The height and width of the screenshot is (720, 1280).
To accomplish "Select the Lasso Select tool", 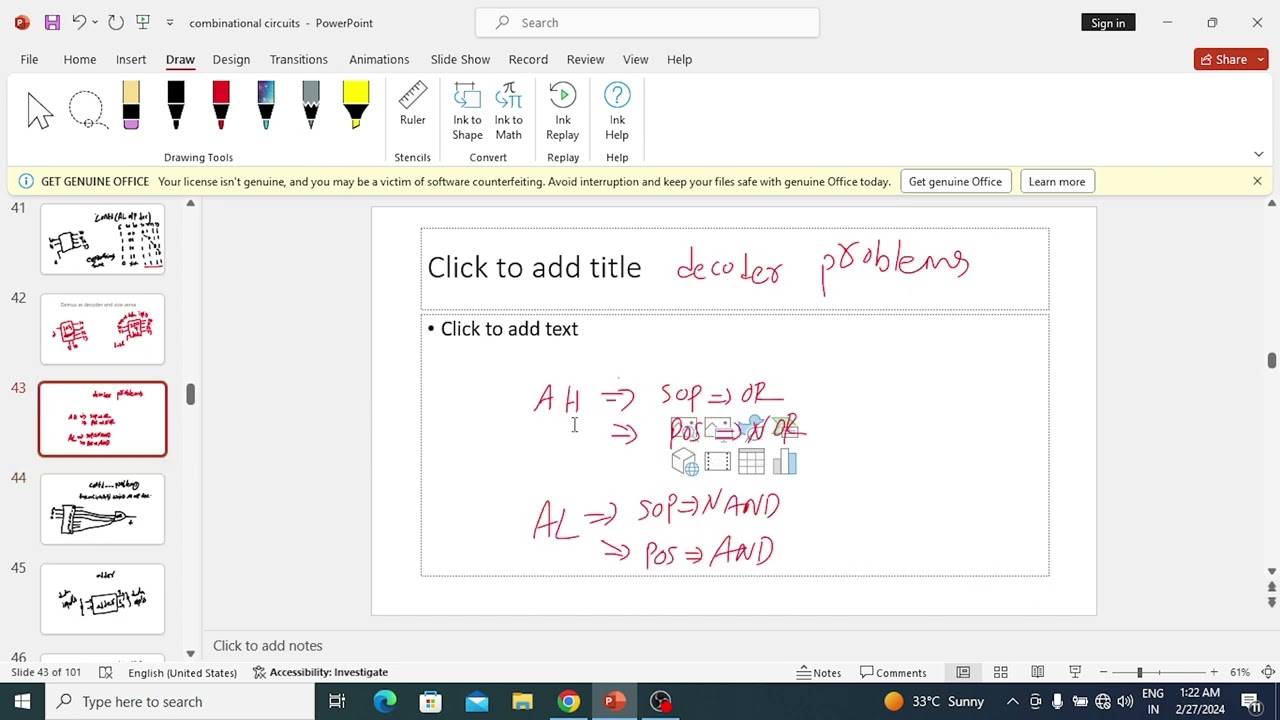I will 87,110.
